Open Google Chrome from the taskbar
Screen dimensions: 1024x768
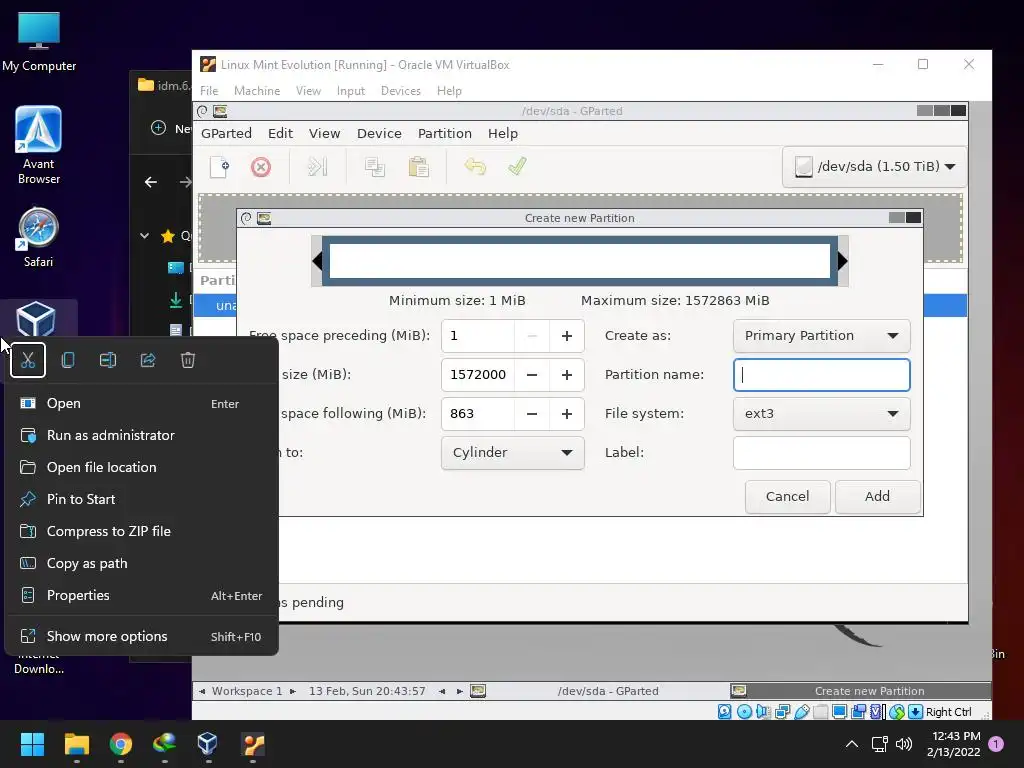click(x=121, y=744)
